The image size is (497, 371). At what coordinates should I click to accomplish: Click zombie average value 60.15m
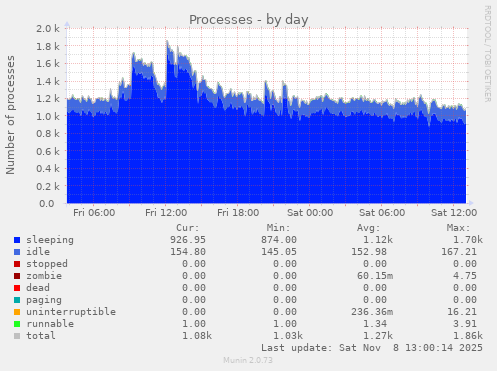coord(375,276)
